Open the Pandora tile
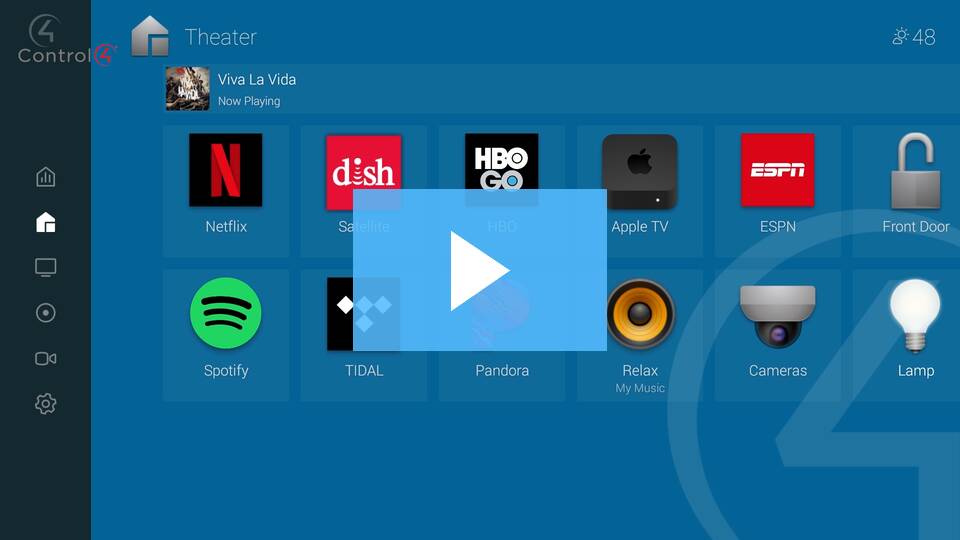960x540 pixels. click(501, 335)
